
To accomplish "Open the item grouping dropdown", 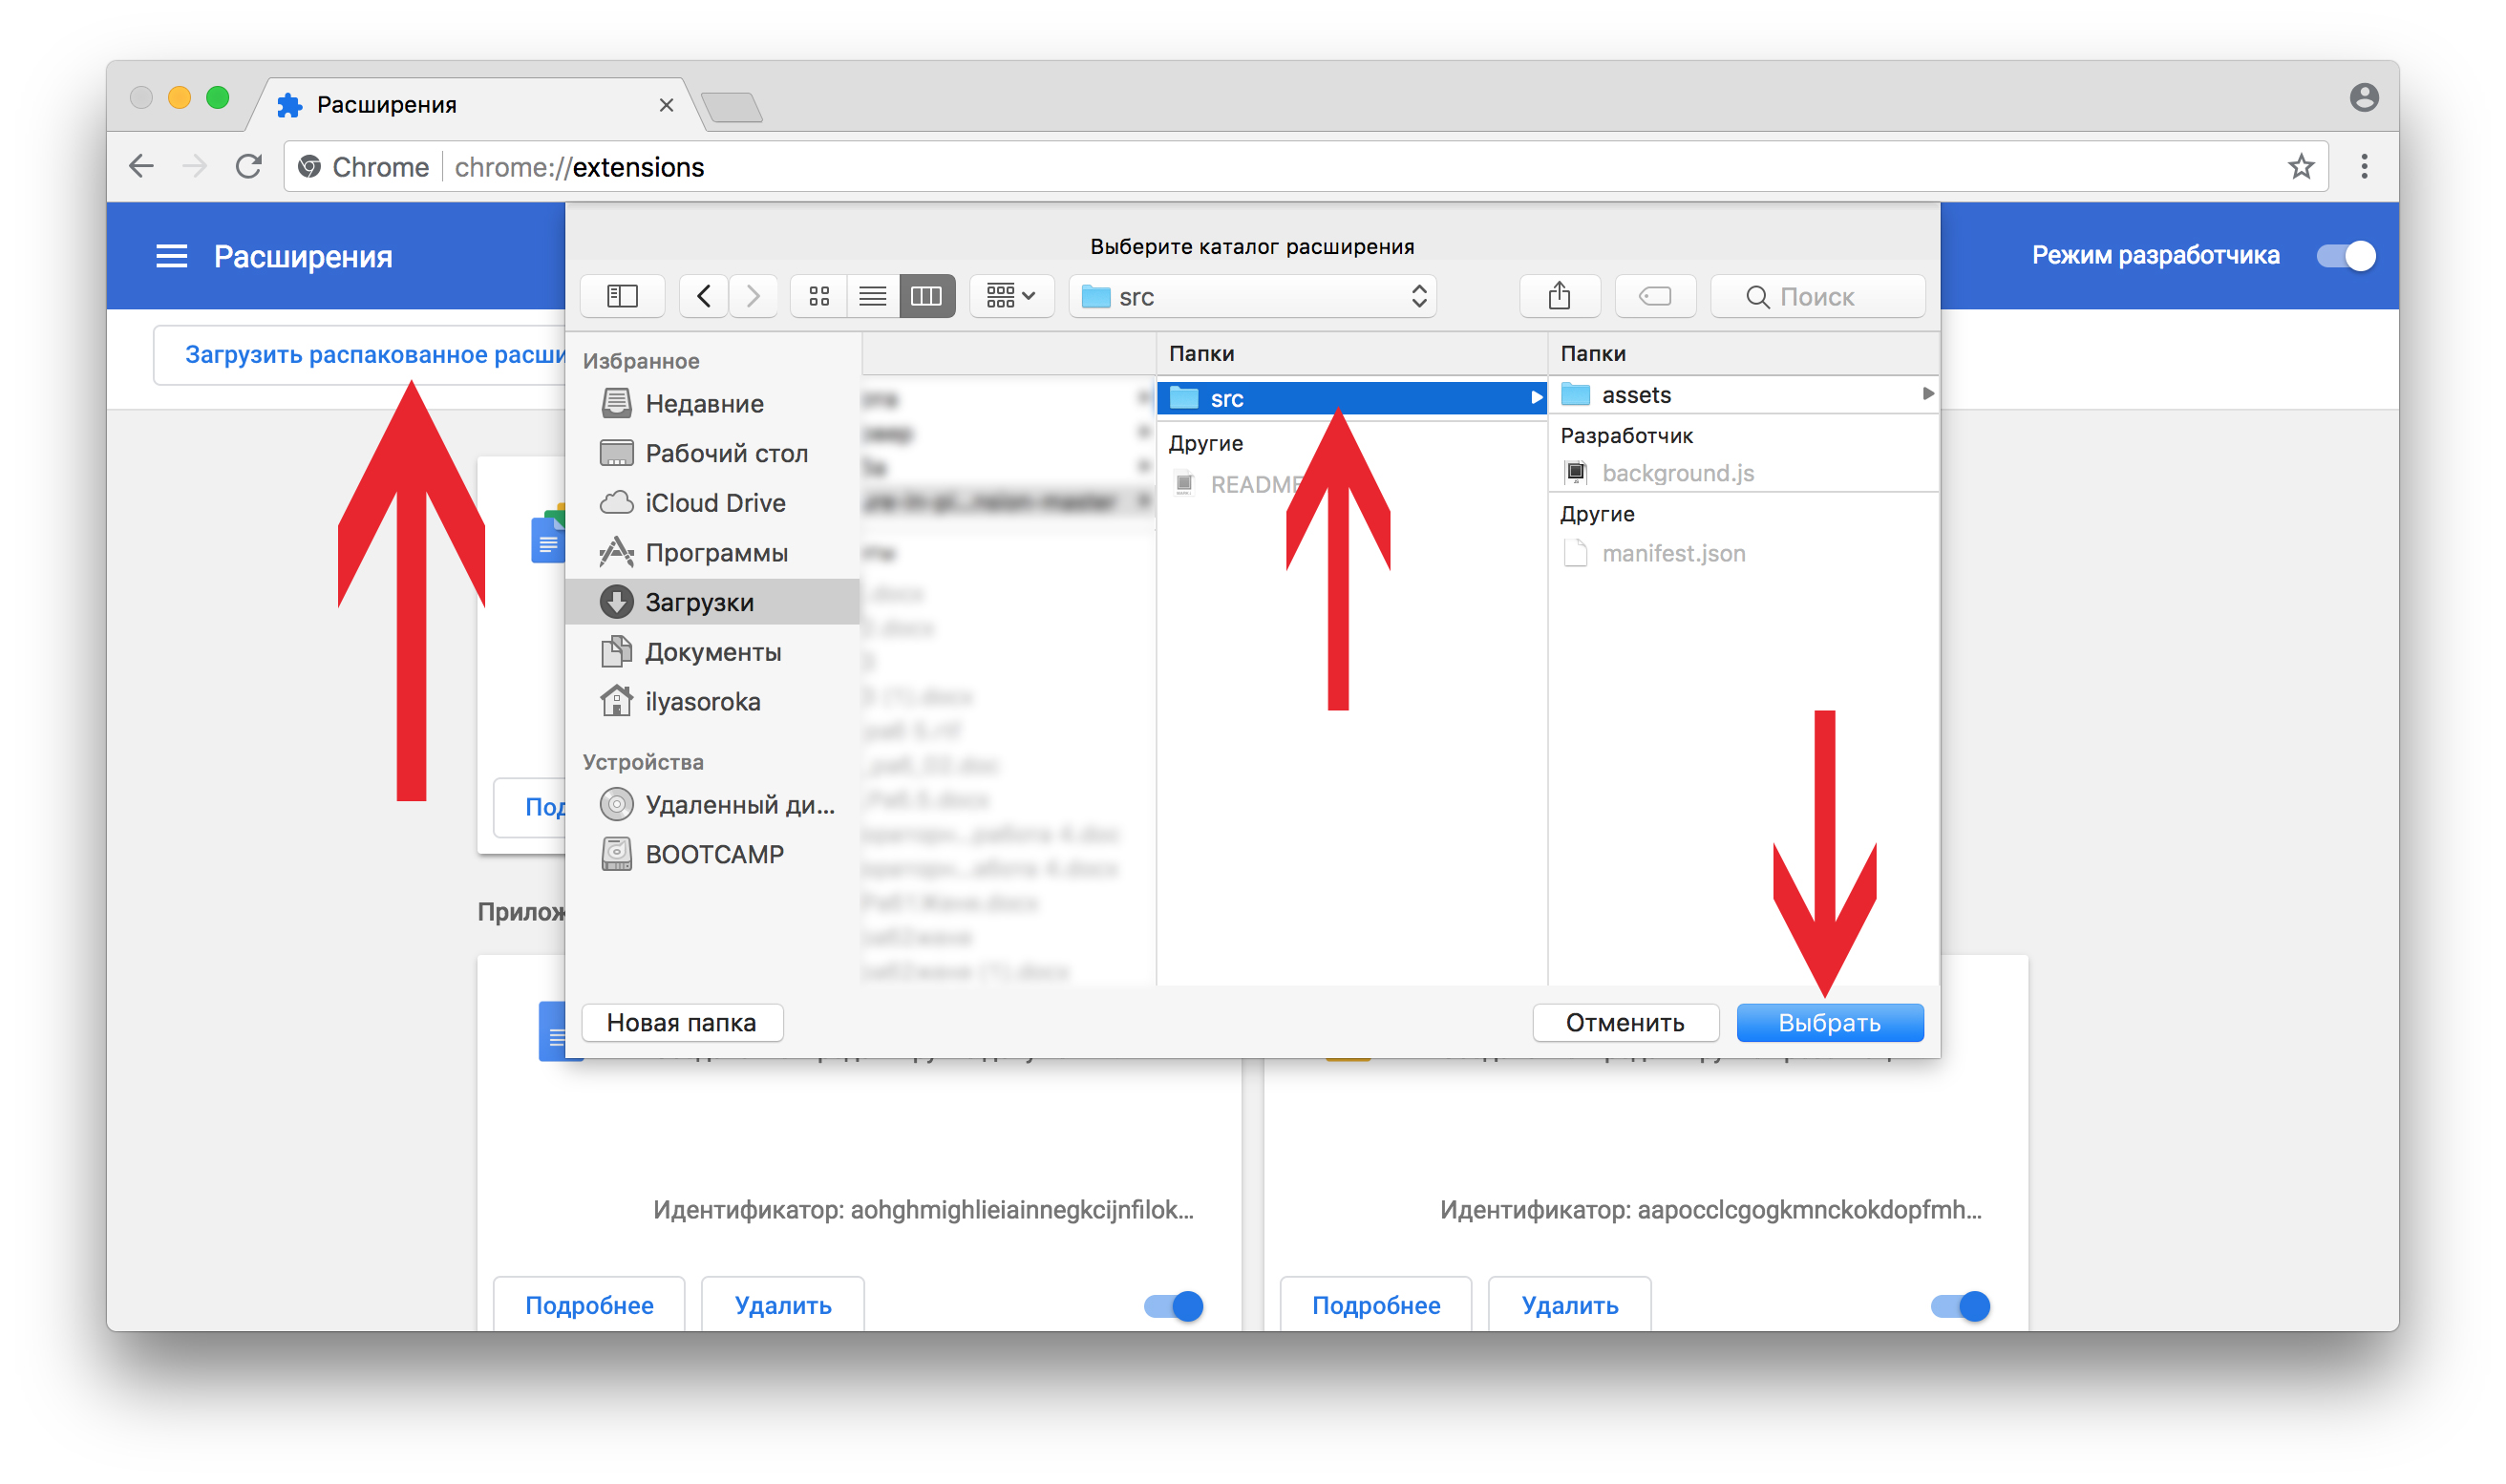I will tap(1011, 296).
